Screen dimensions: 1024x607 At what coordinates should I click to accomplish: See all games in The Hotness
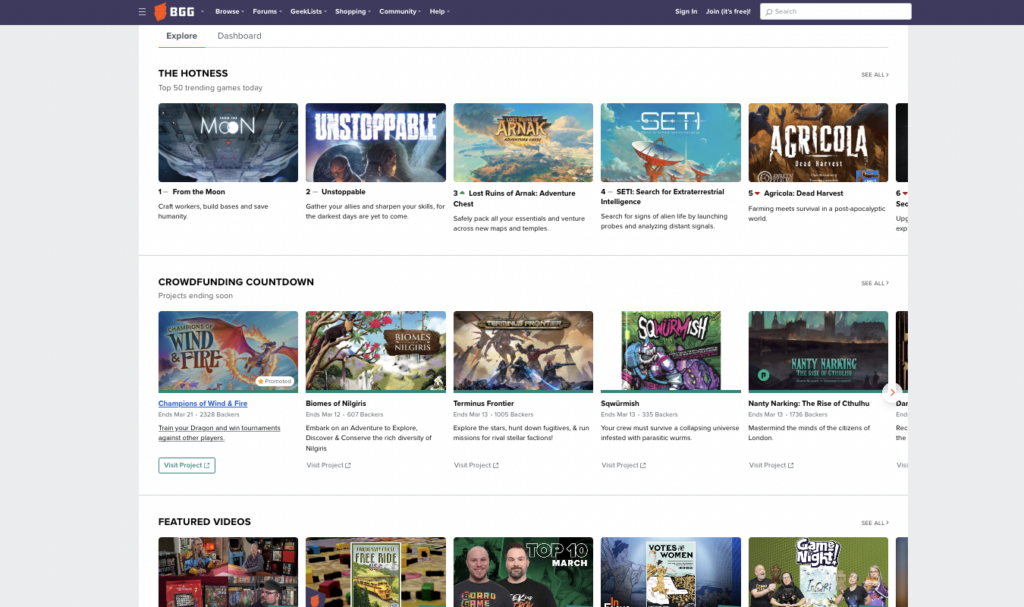point(874,74)
